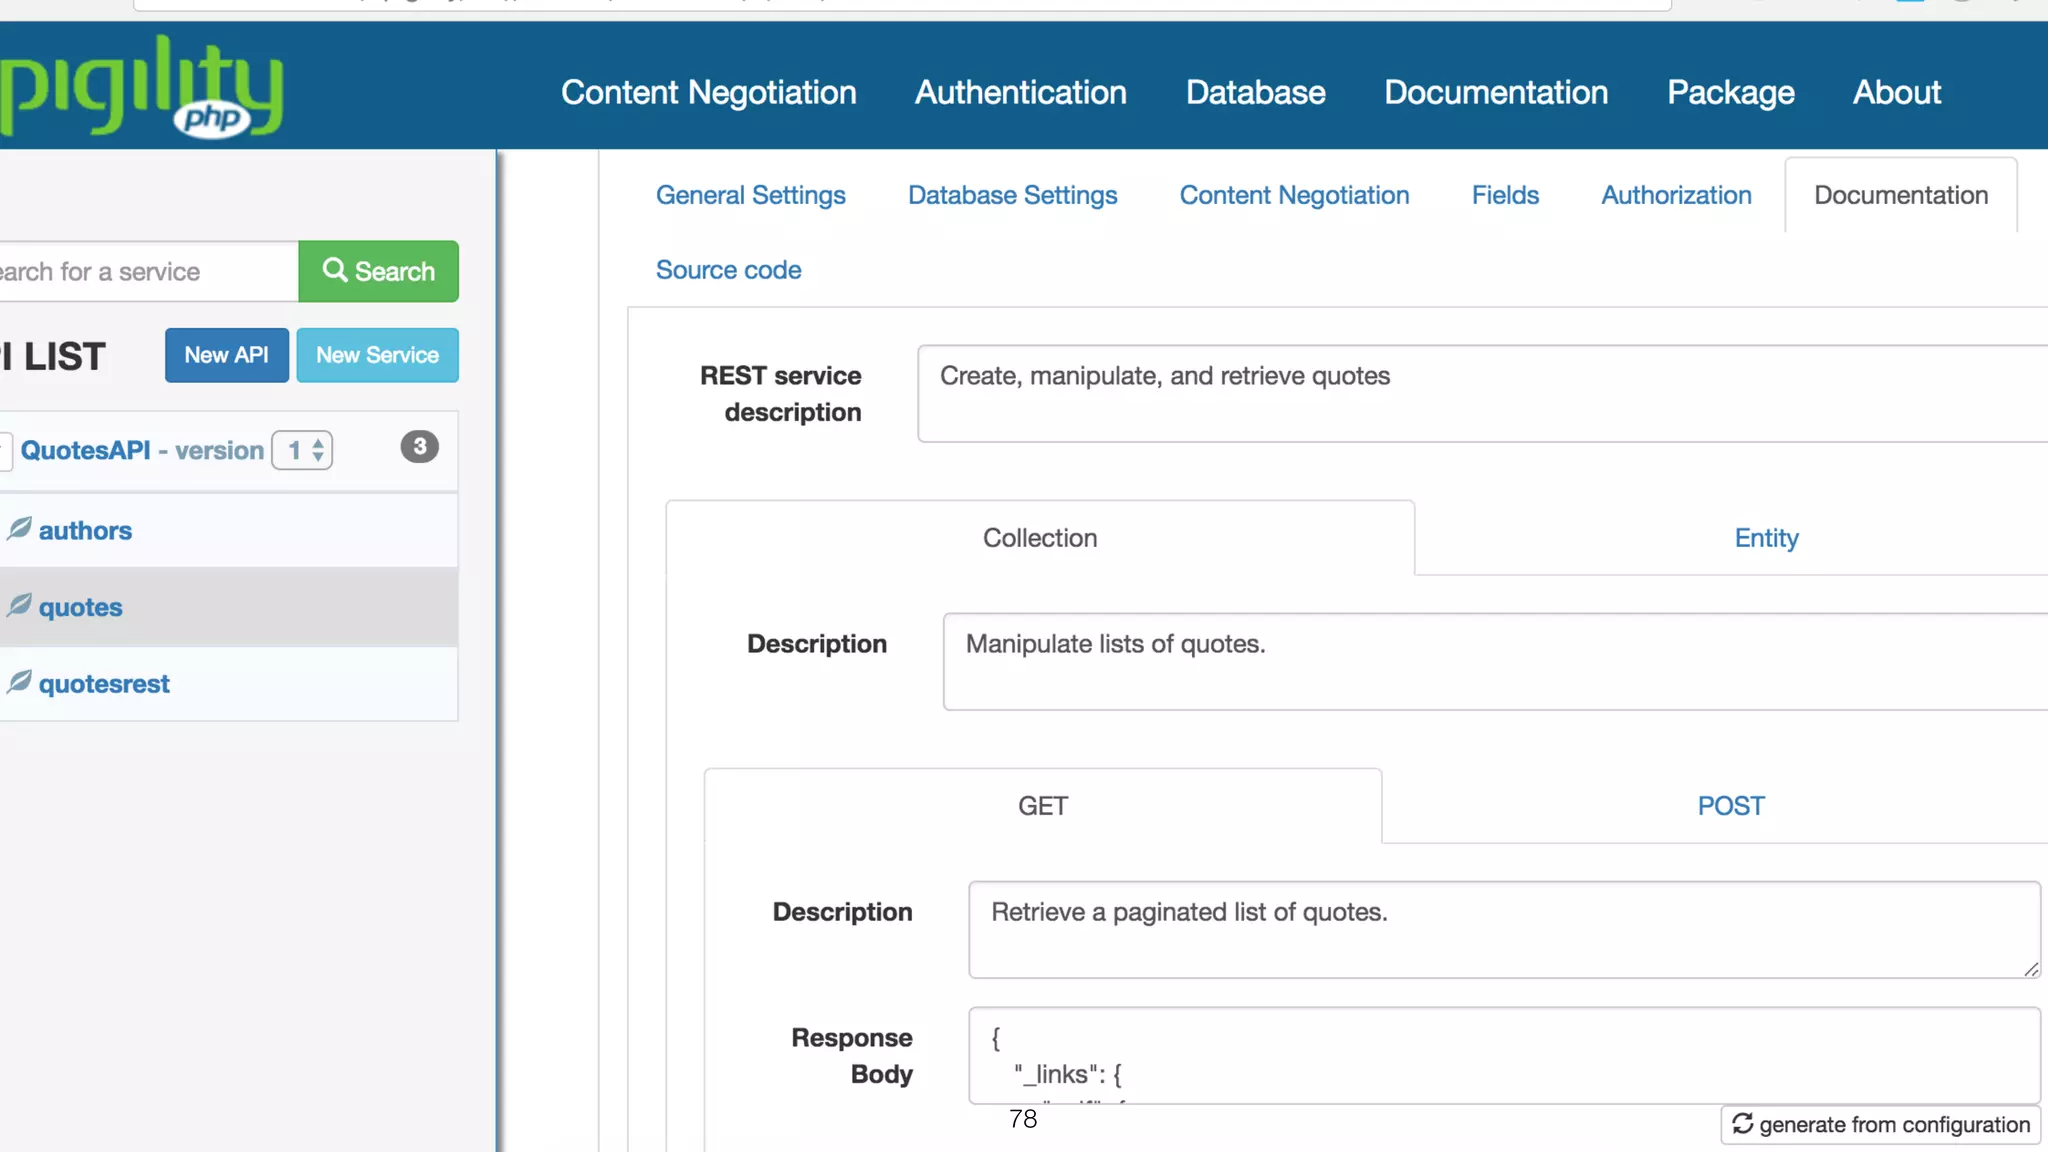This screenshot has width=2048, height=1152.
Task: Open the Package menu item
Action: (1730, 92)
